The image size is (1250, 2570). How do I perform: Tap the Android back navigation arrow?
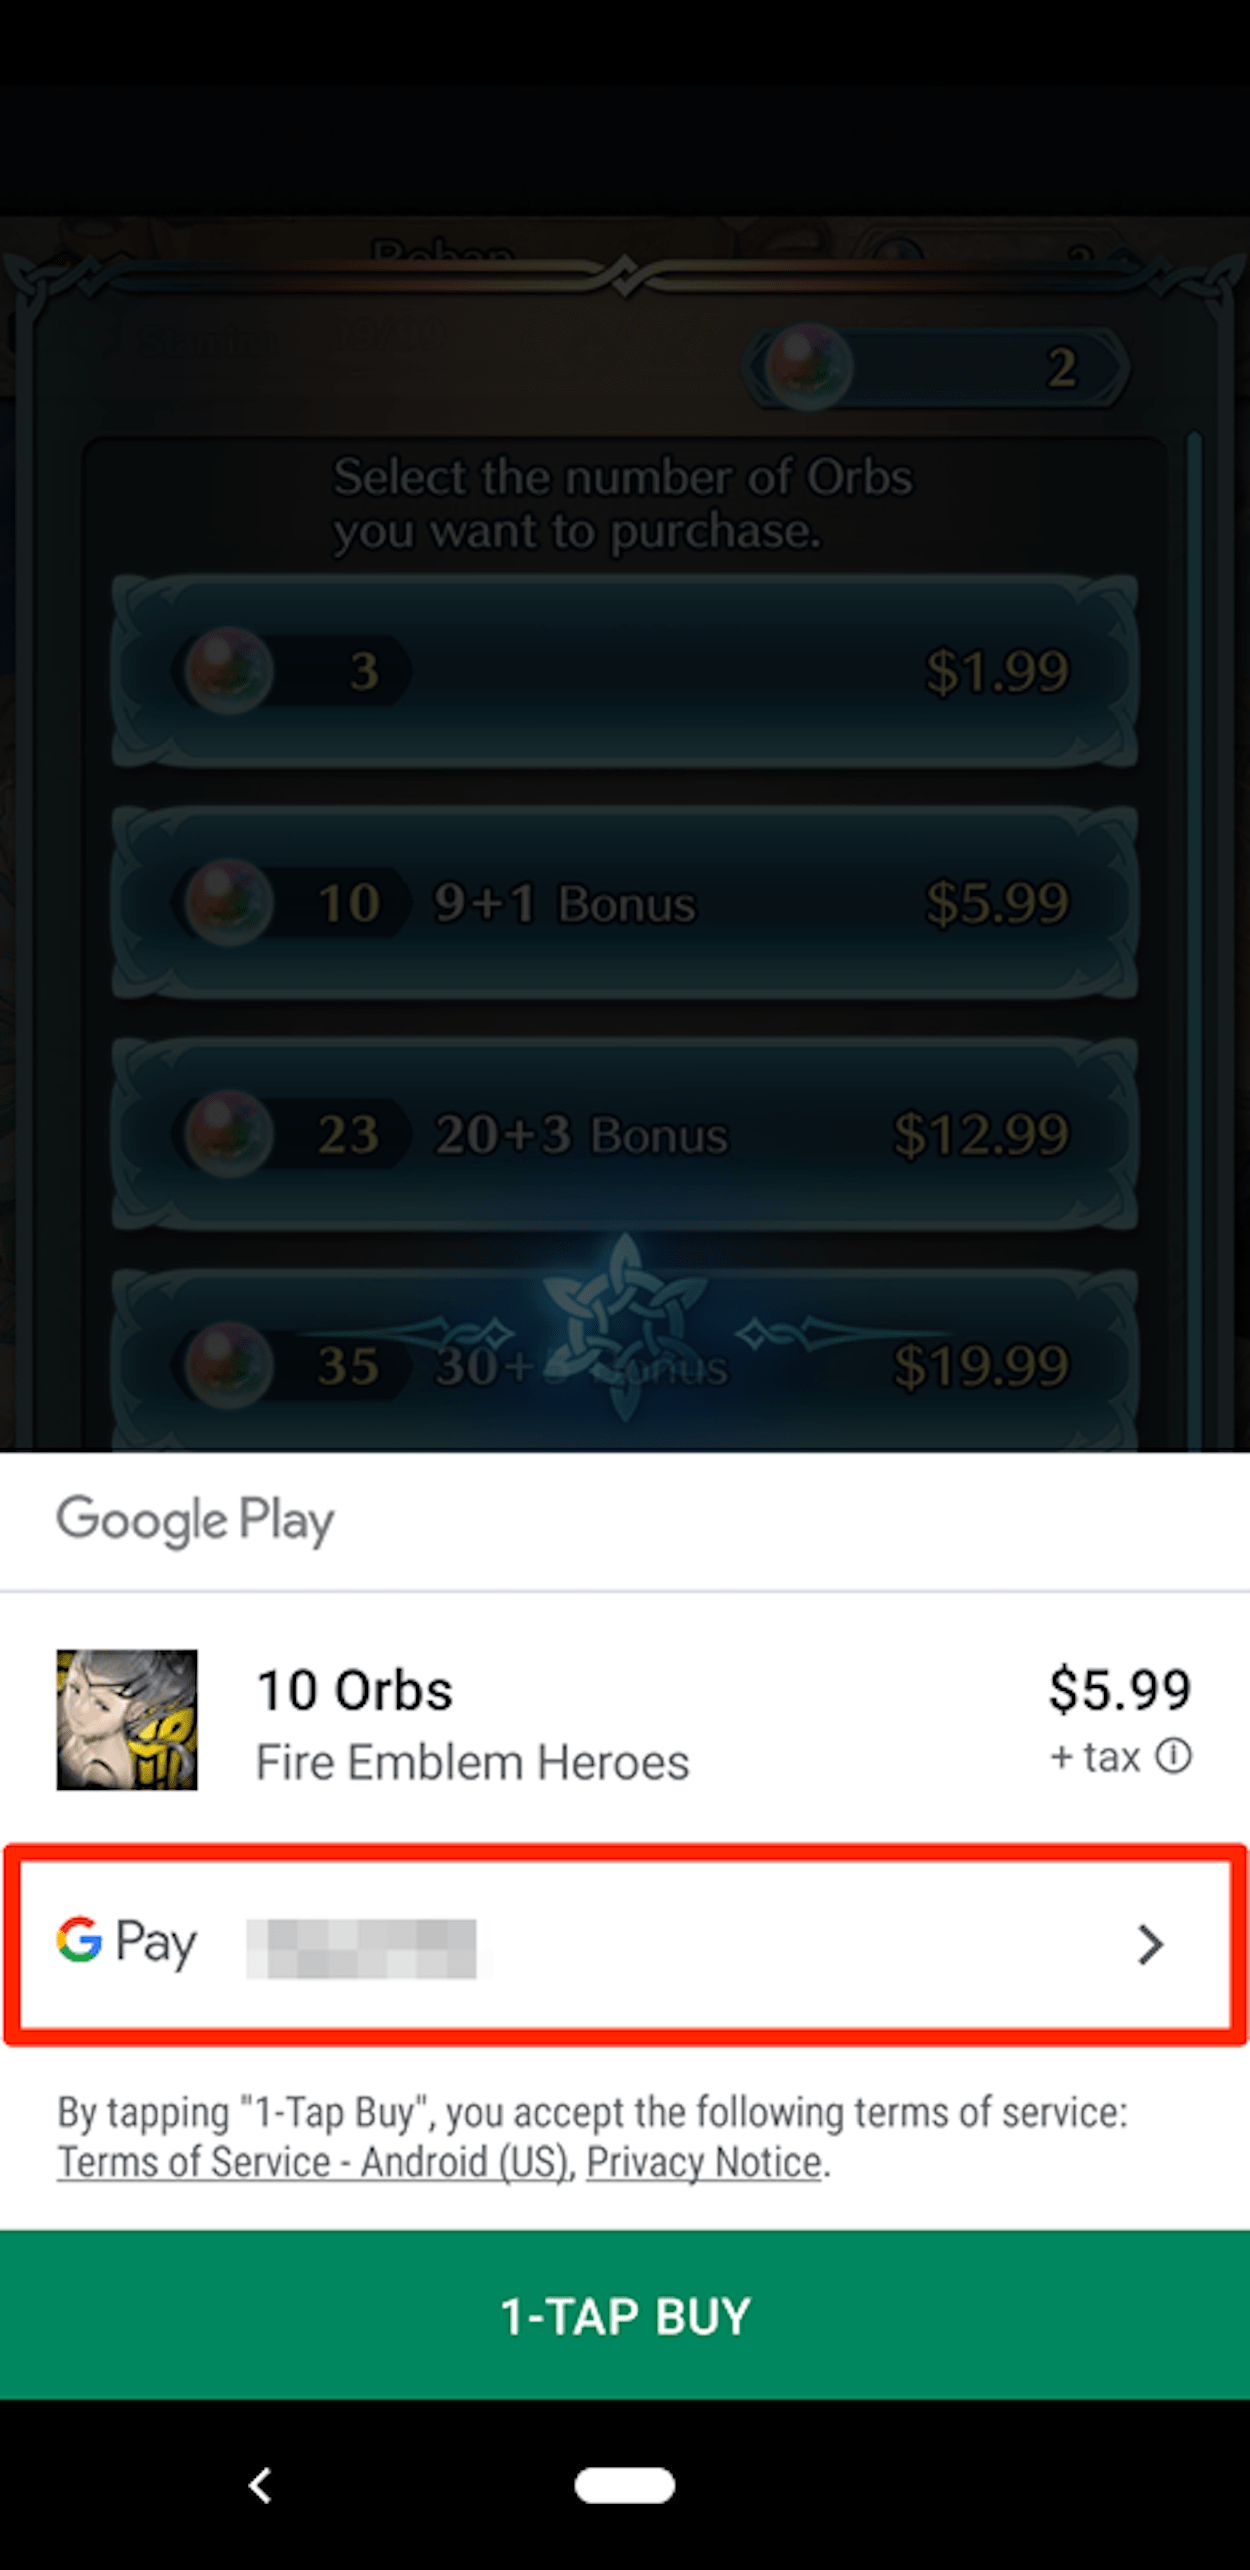tap(260, 2485)
